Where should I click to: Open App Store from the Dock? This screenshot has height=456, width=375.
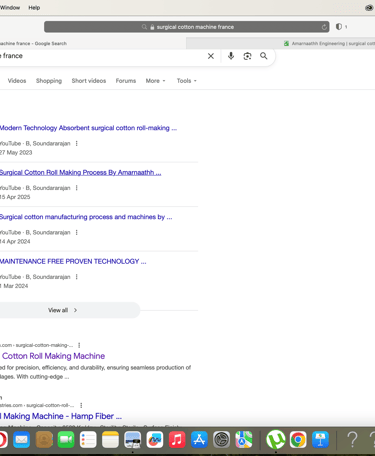(199, 440)
